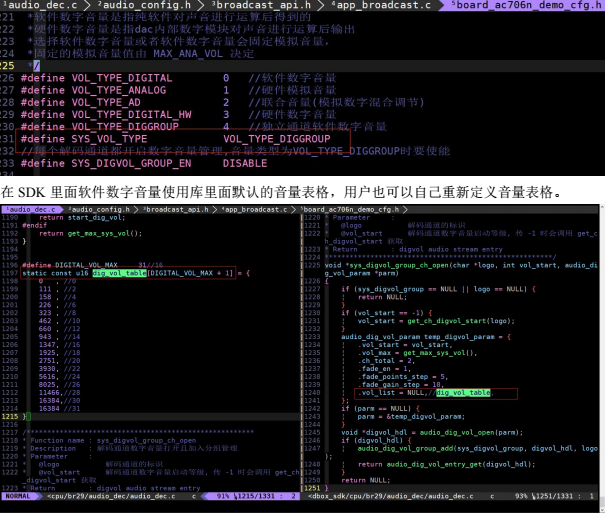This screenshot has width=605, height=513.
Task: Click the 16384 entry commented //31
Action: pos(49,408)
